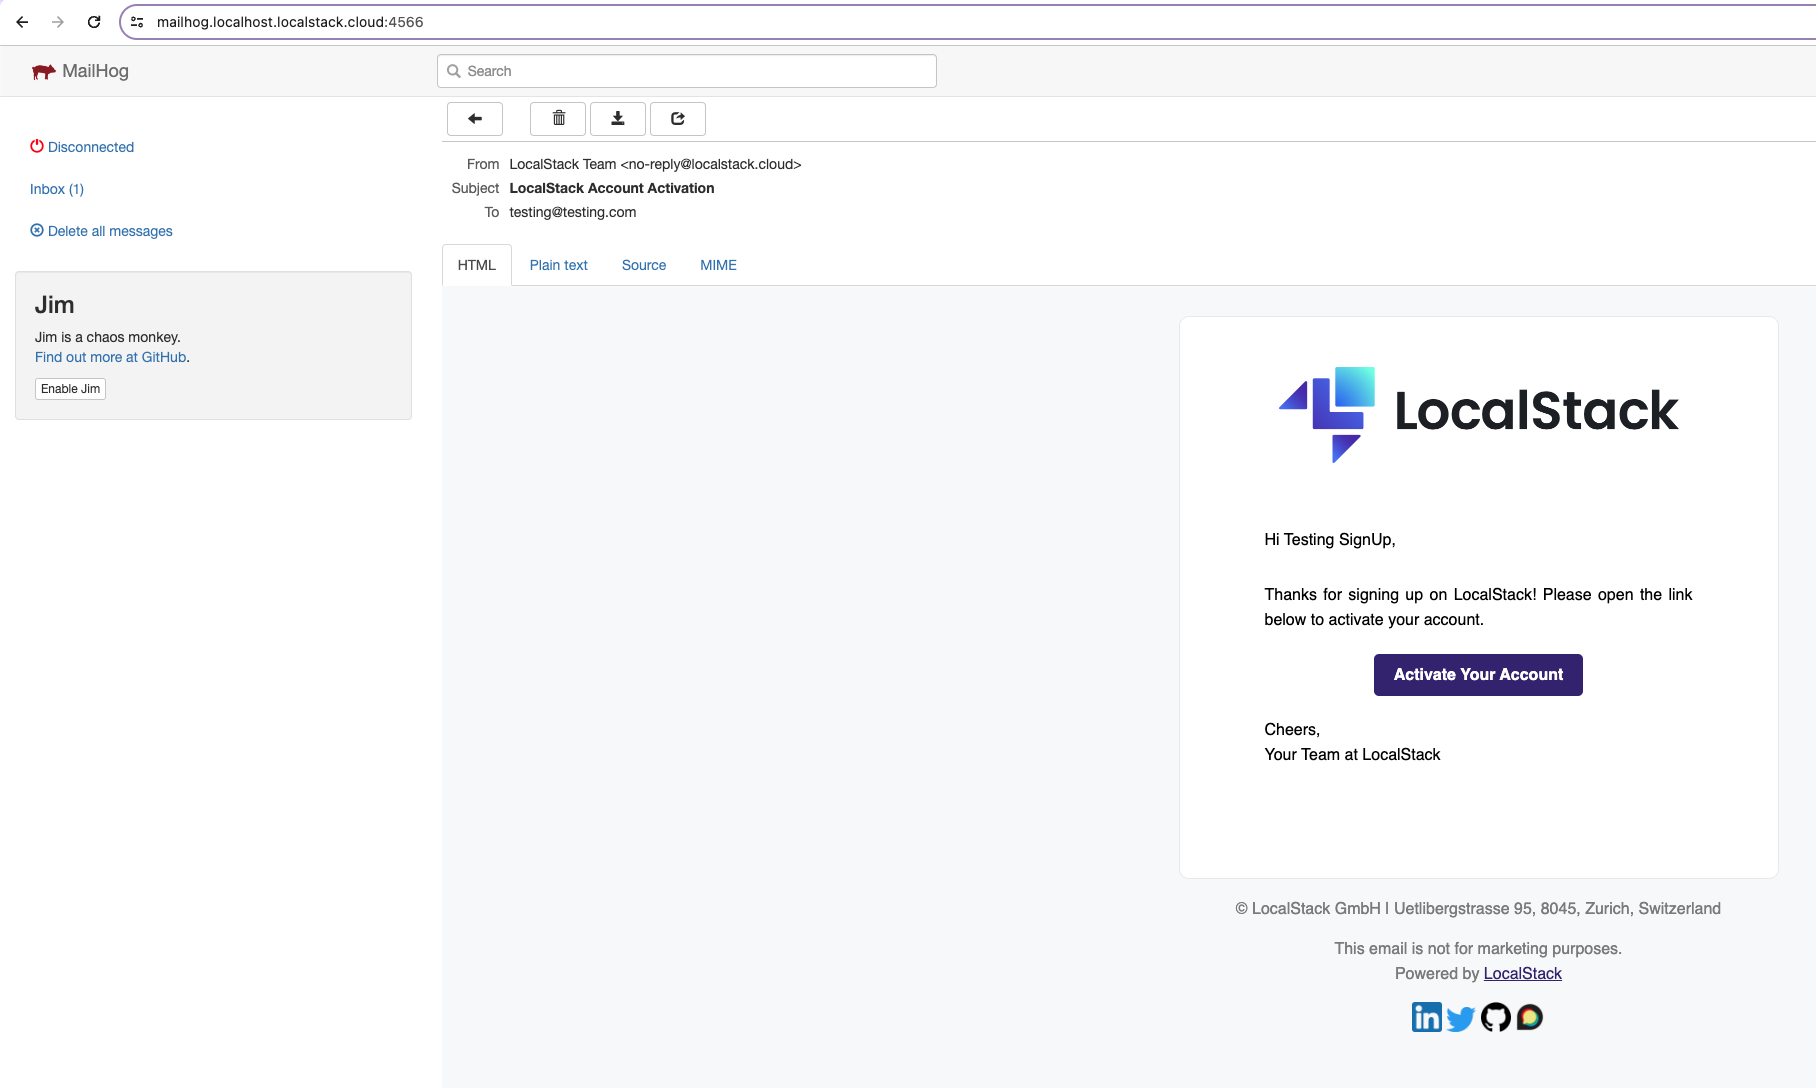Release the message using the release icon

678,118
